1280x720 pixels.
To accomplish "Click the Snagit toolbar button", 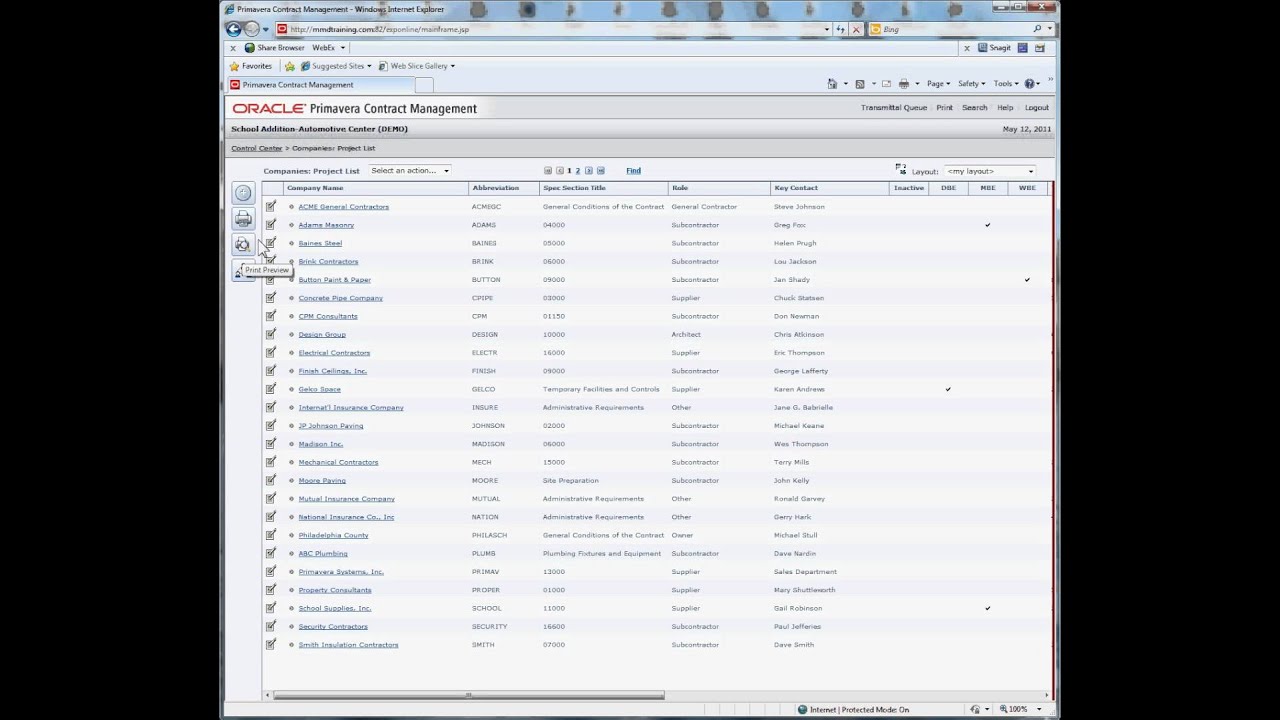I will 995,47.
